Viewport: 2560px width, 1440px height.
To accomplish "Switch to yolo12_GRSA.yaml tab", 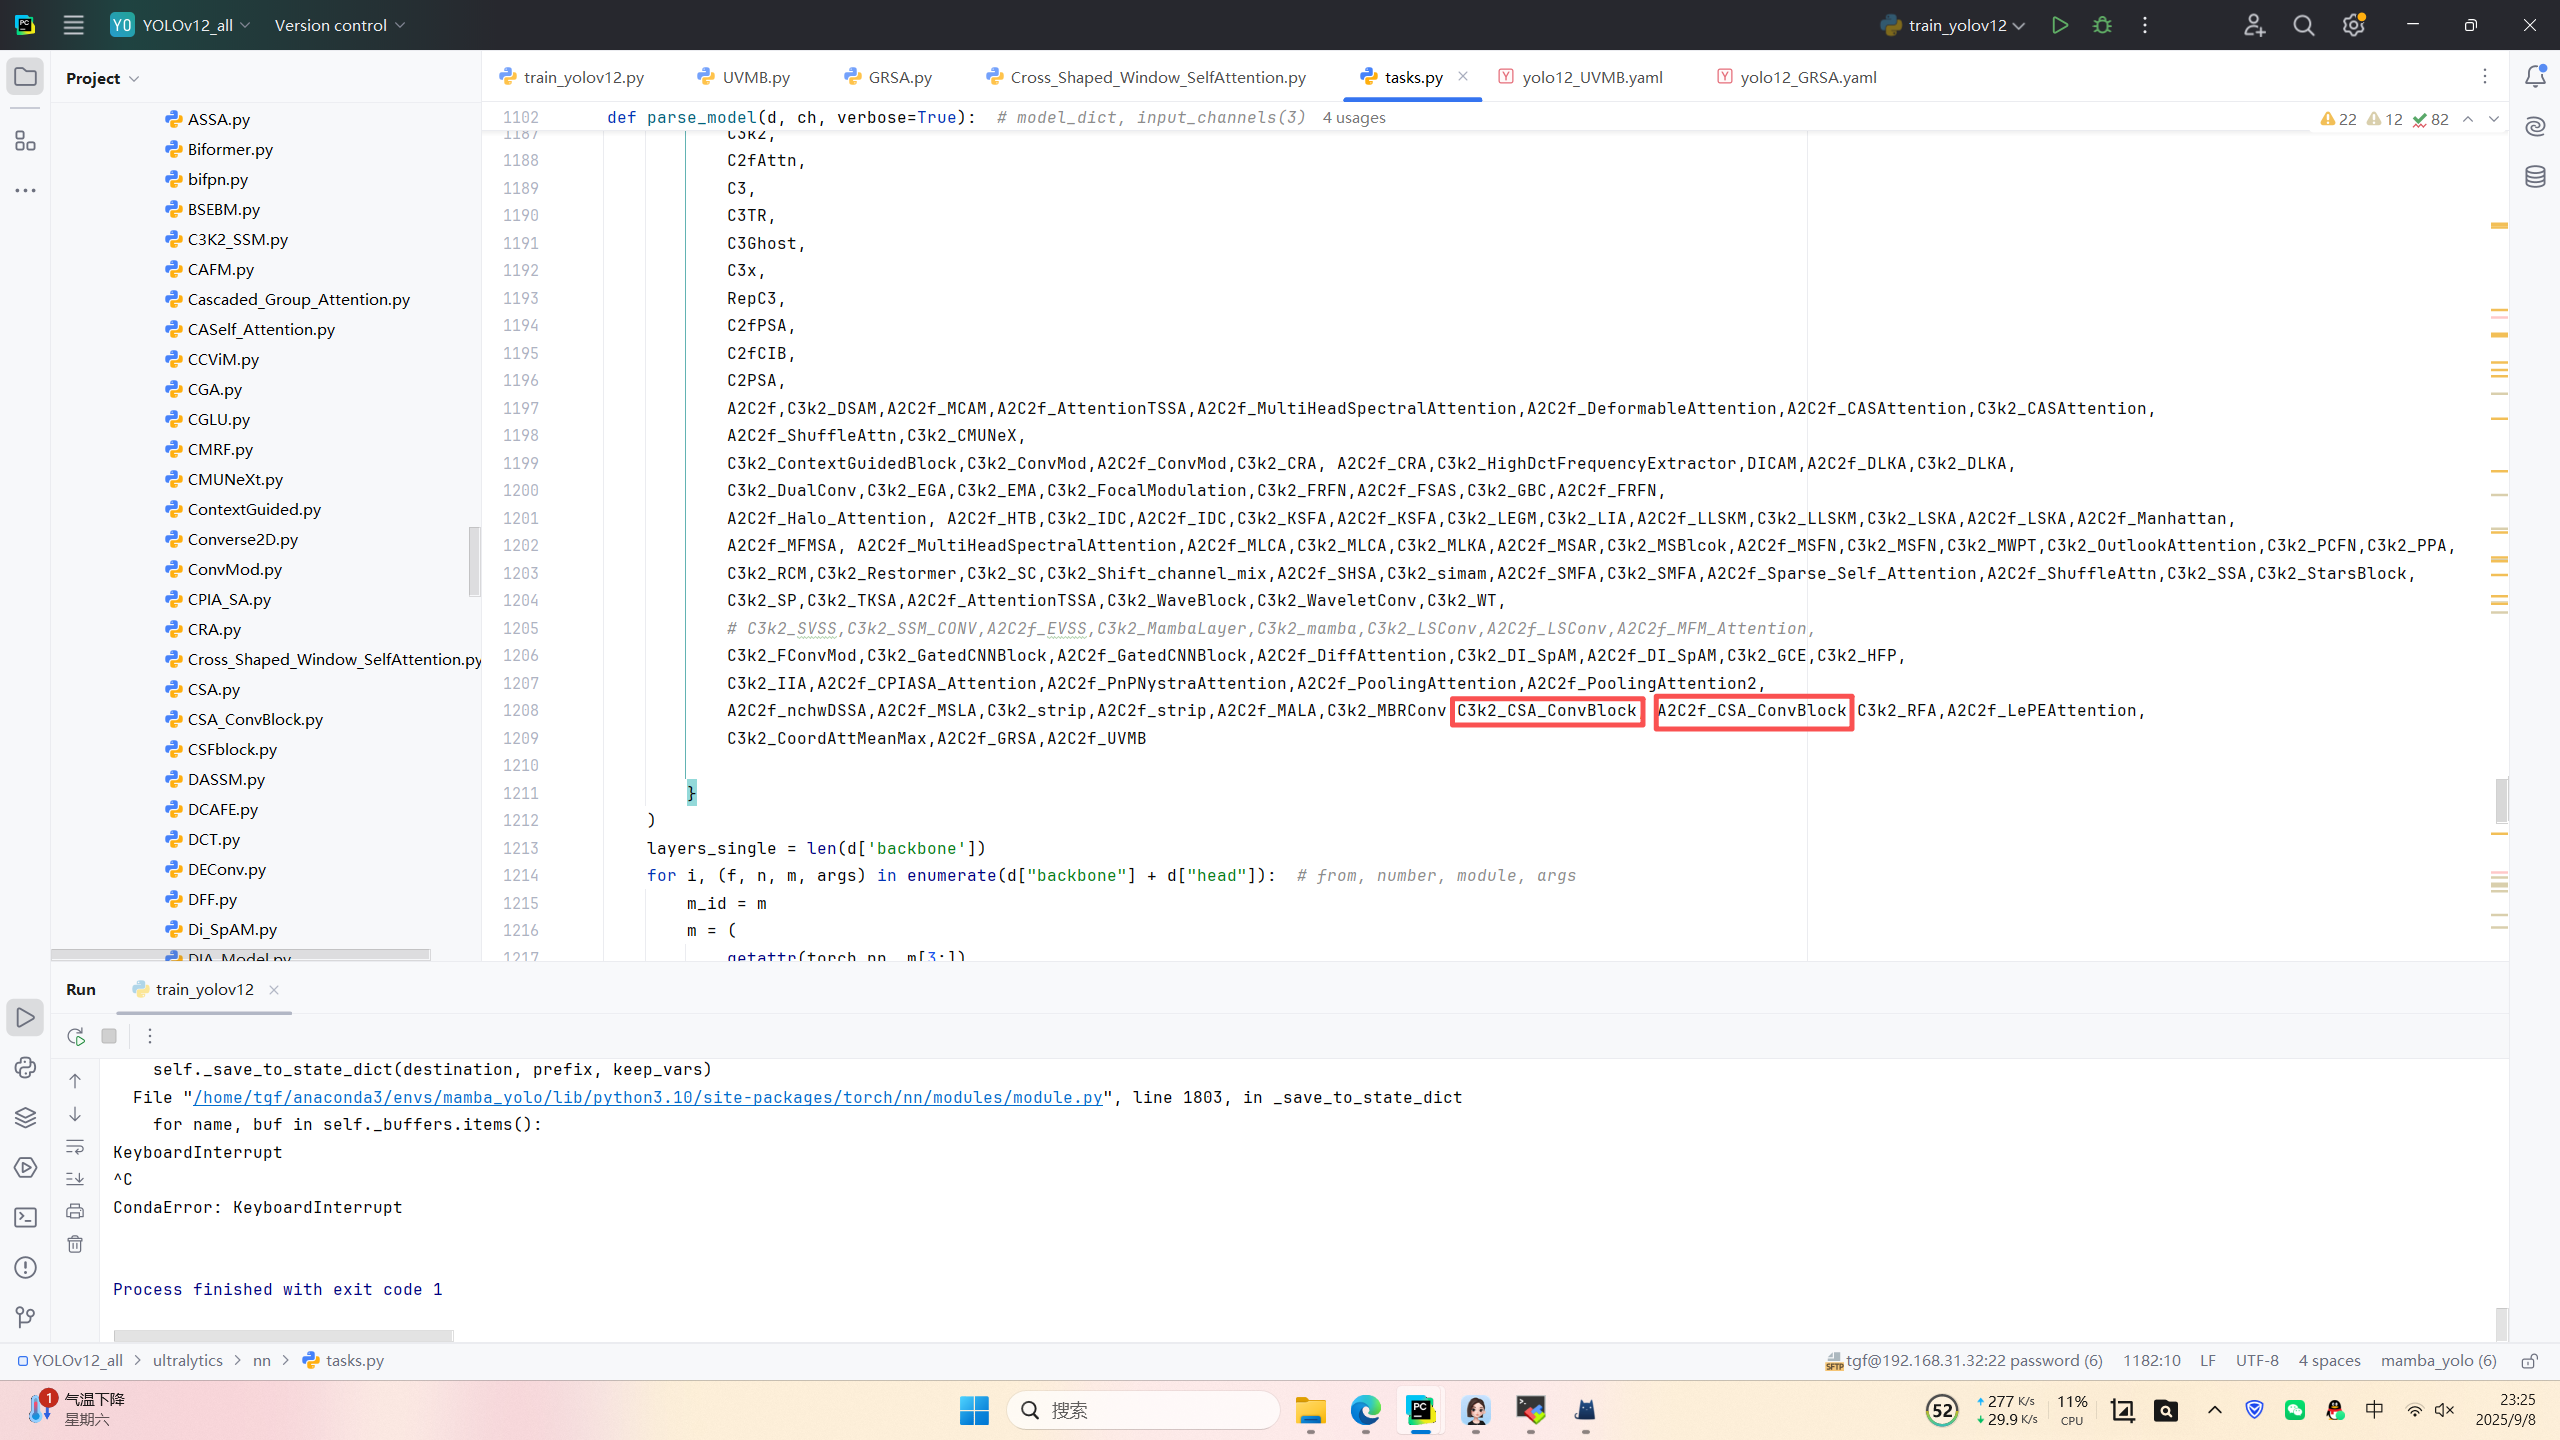I will (1797, 77).
